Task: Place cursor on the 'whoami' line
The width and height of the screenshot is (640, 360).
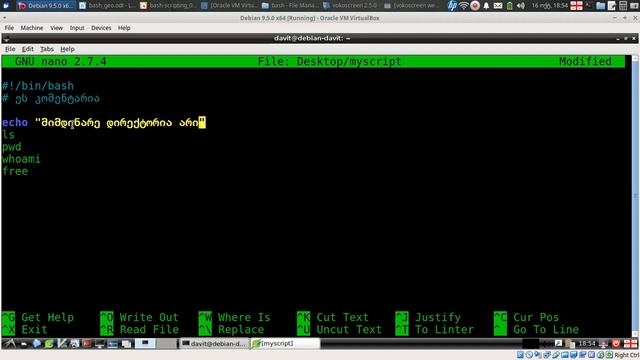Action: coord(21,159)
